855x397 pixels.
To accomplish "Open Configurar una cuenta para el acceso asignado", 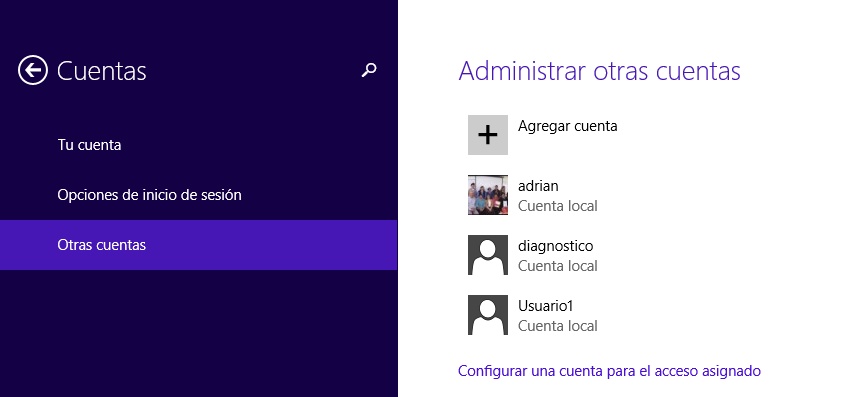I will 609,371.
